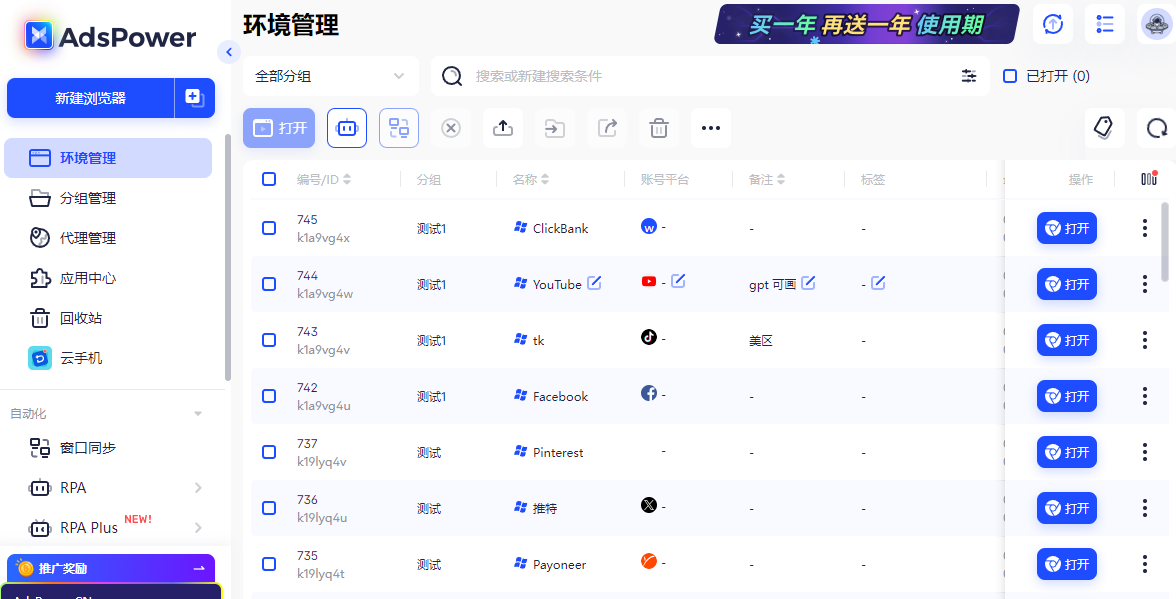Enable the 已打开 (0) checkbox
Image resolution: width=1176 pixels, height=599 pixels.
click(1009, 76)
